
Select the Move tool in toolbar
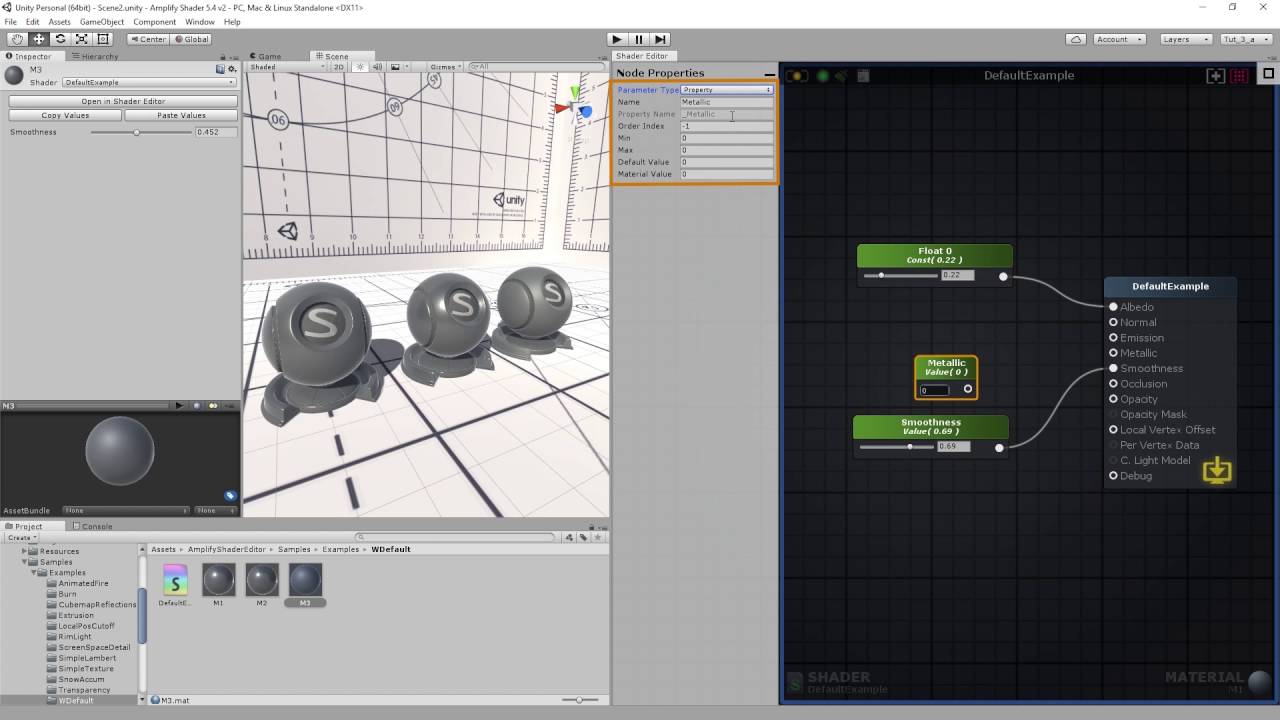click(39, 39)
